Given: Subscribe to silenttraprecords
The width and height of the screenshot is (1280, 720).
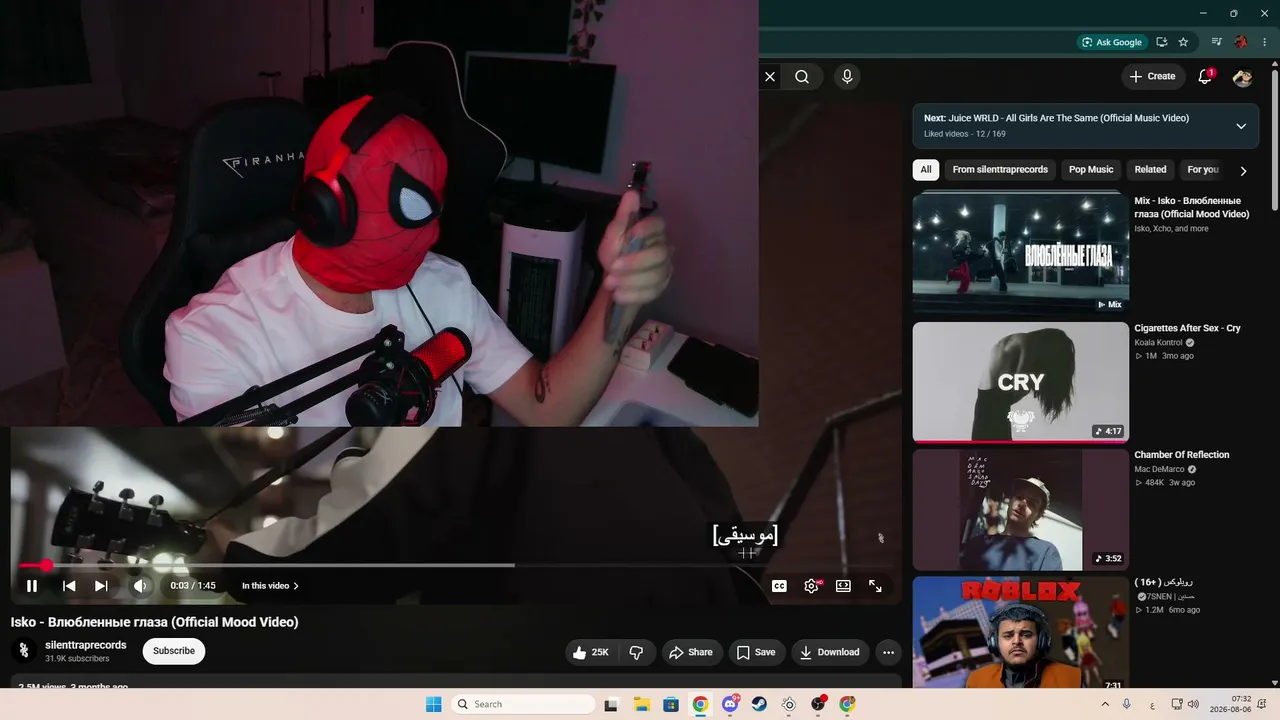Looking at the screenshot, I should 174,651.
